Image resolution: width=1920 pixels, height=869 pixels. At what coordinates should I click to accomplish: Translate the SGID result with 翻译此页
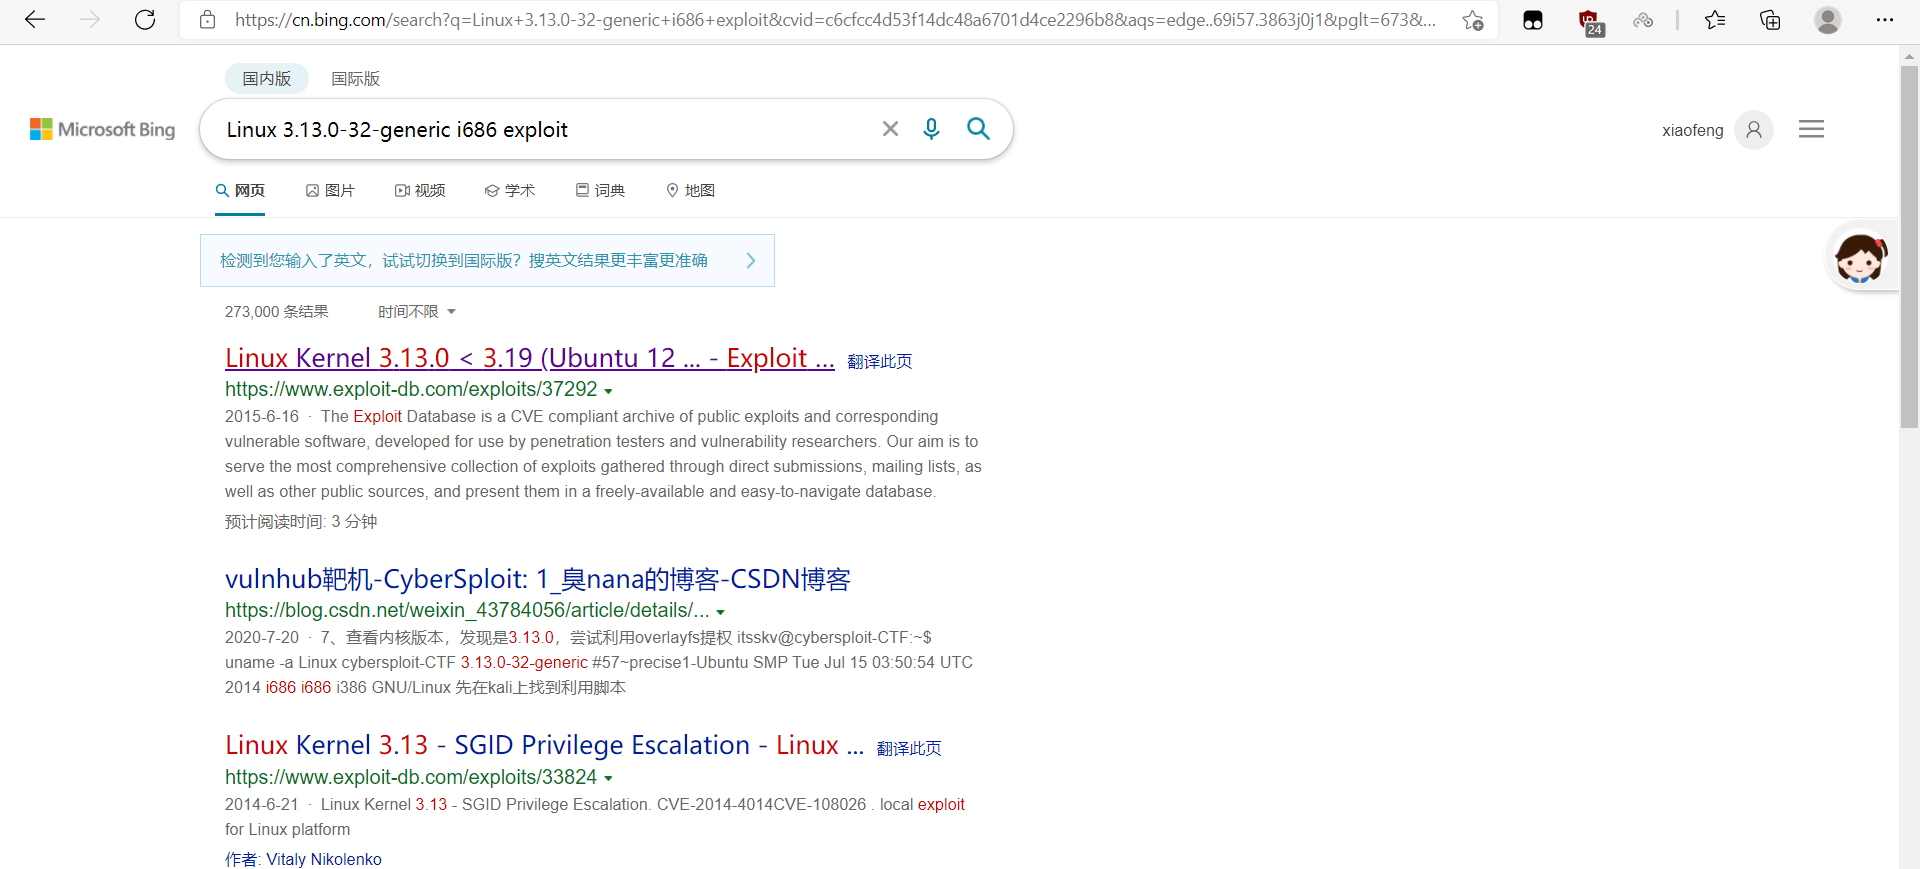[x=909, y=748]
